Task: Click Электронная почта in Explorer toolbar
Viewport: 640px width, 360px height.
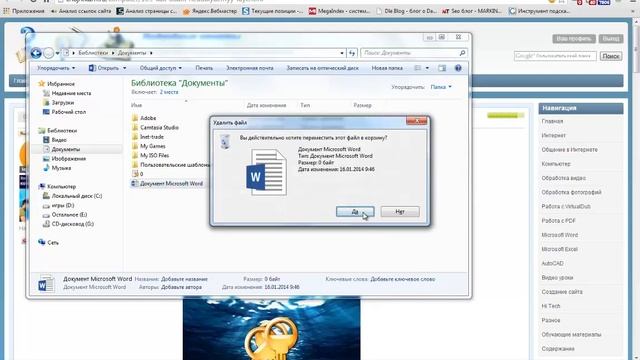Action: (250, 68)
